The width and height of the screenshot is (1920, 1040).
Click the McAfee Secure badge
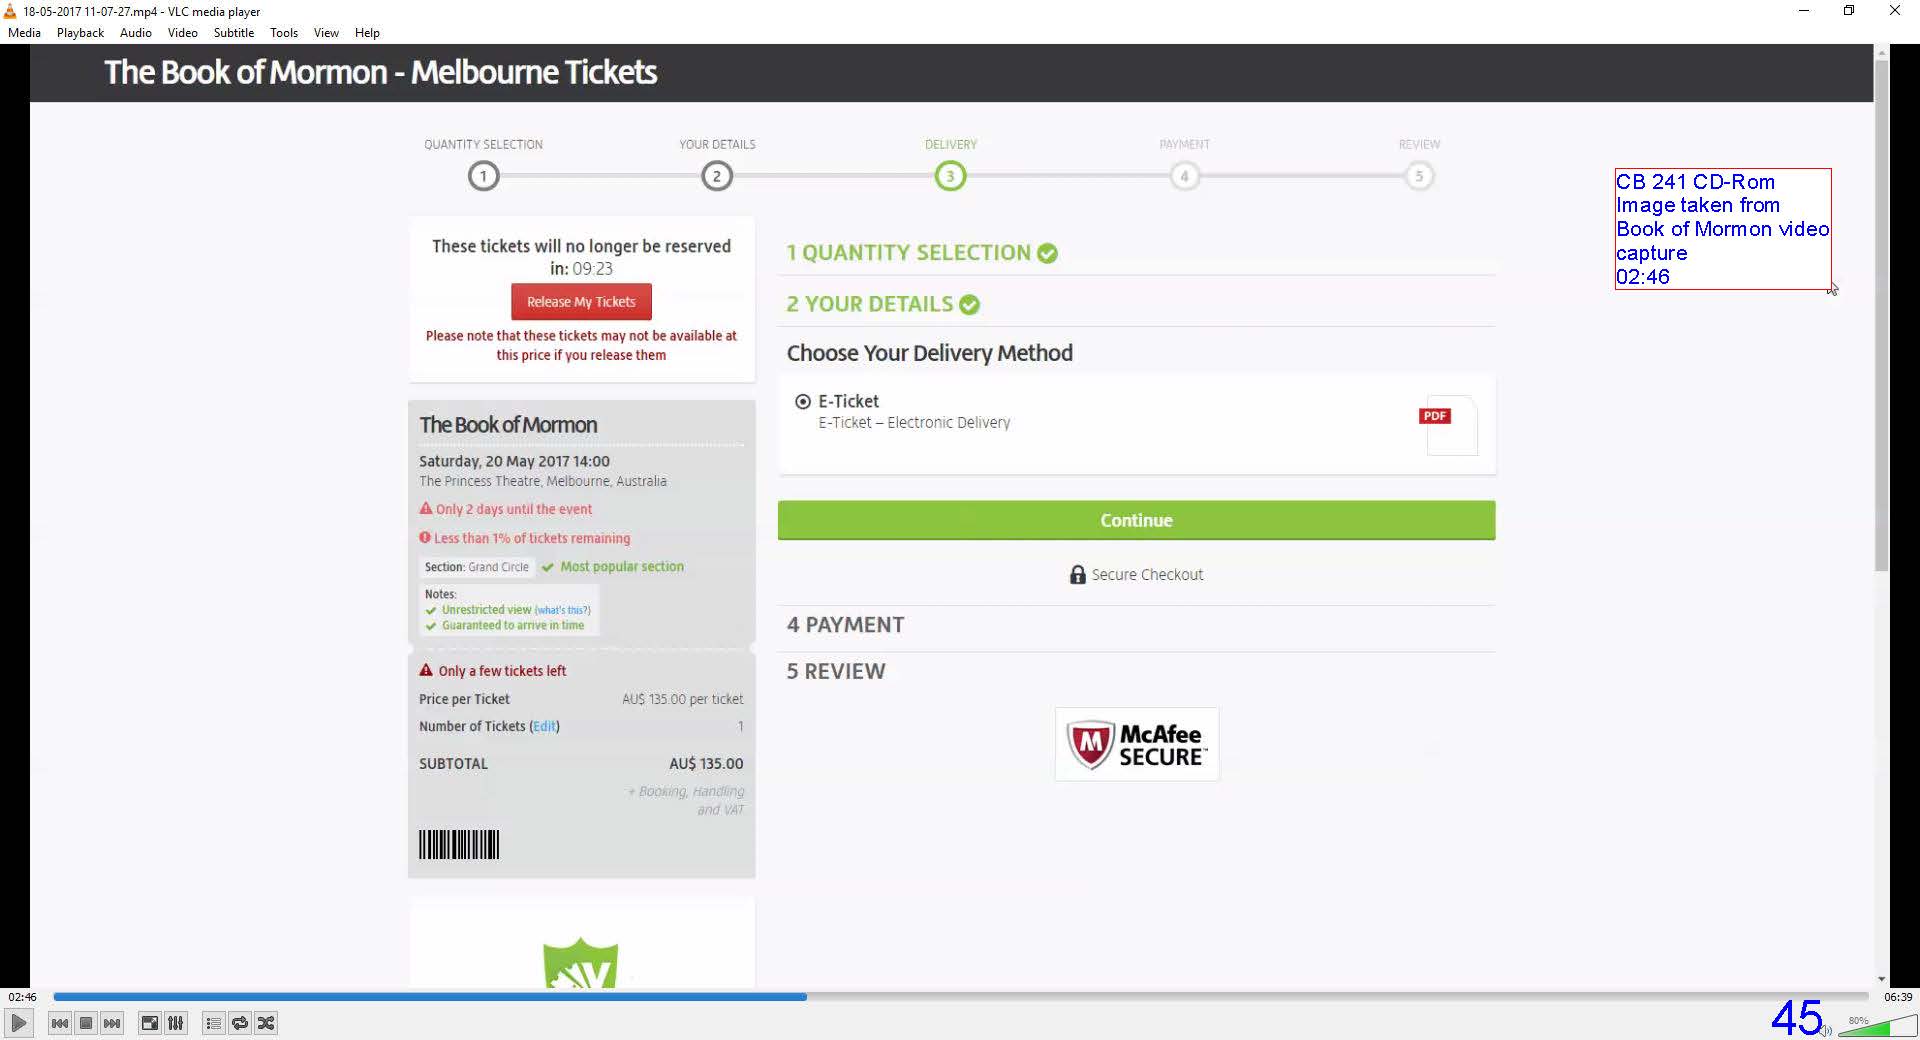tap(1137, 744)
